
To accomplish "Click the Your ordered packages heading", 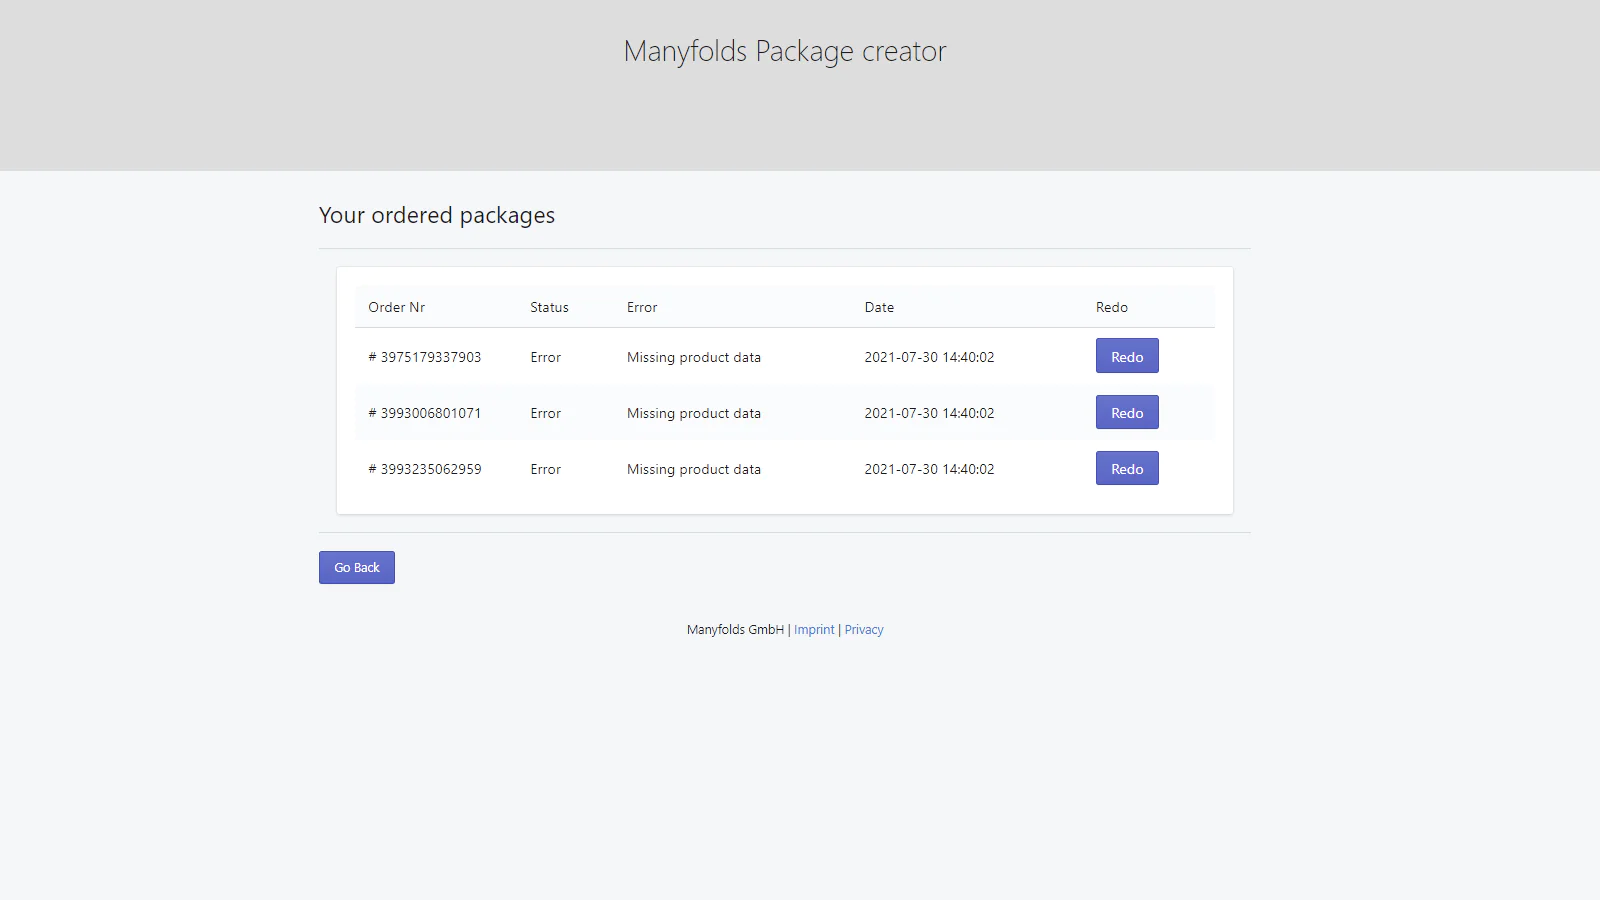I will (437, 216).
